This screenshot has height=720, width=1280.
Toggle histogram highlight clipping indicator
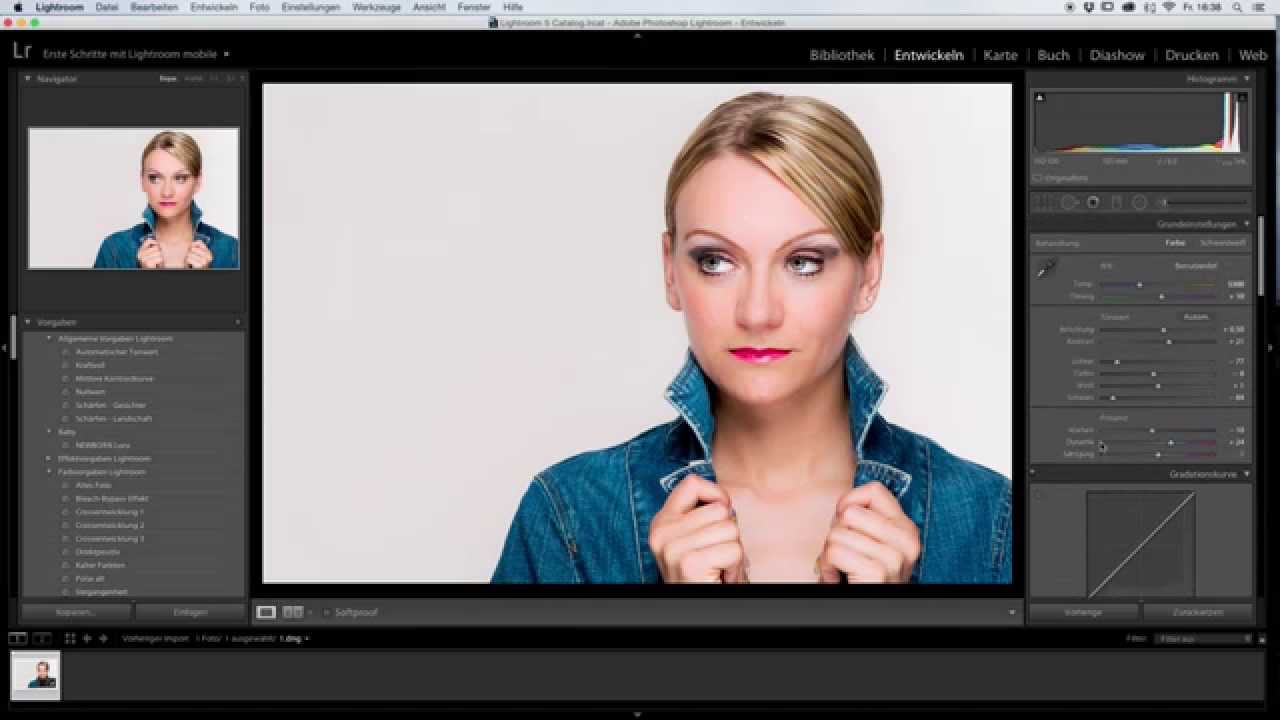pyautogui.click(x=1242, y=98)
